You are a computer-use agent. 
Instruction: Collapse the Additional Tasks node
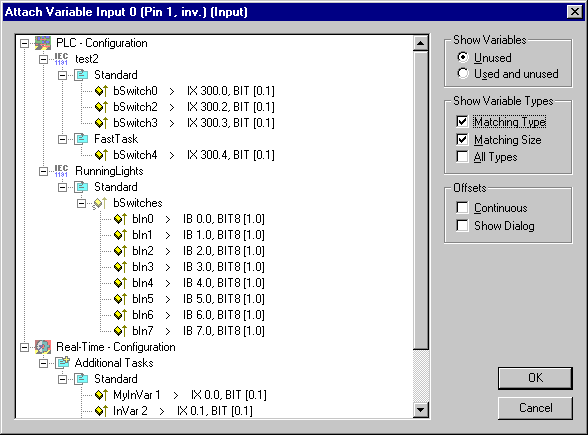click(44, 363)
